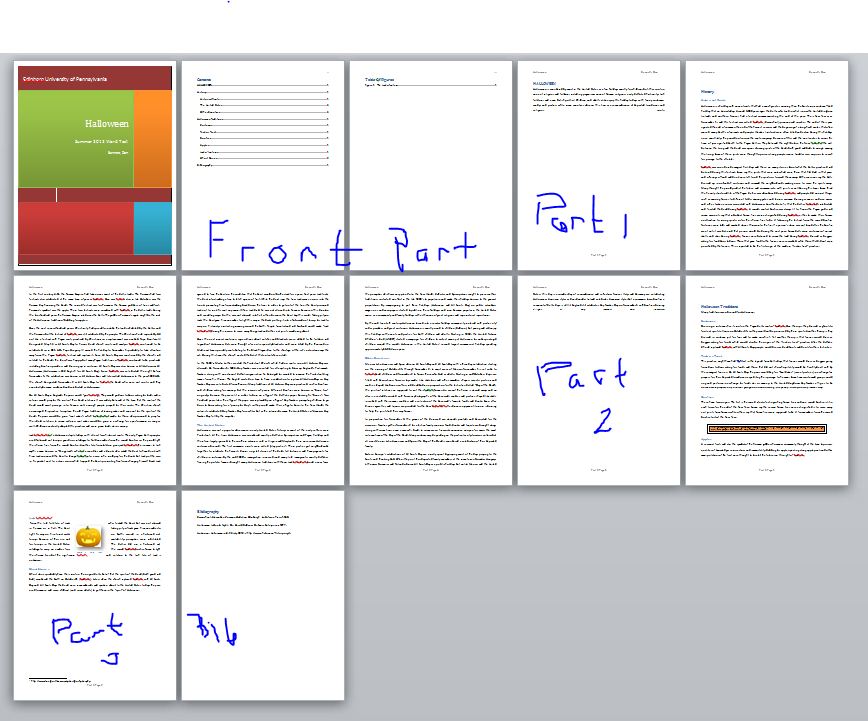This screenshot has height=721, width=868.
Task: Click the orange rectangle on cover page
Action: 152,138
